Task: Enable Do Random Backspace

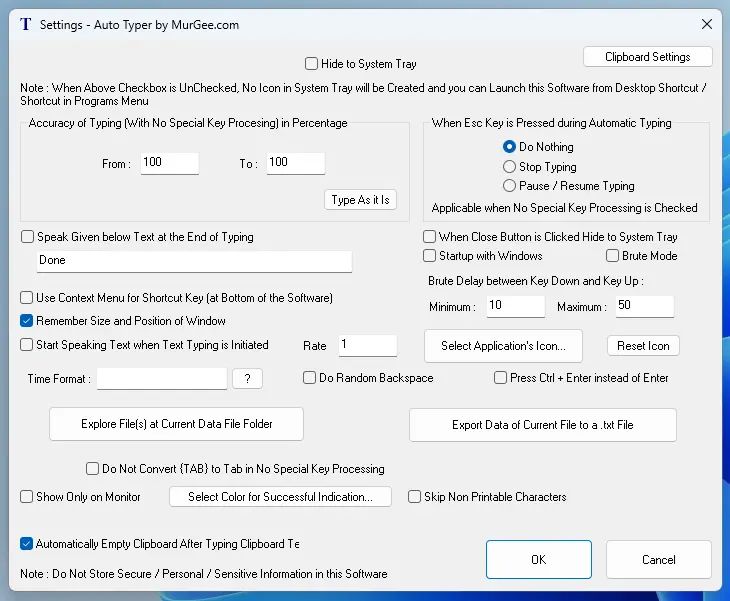Action: [309, 378]
